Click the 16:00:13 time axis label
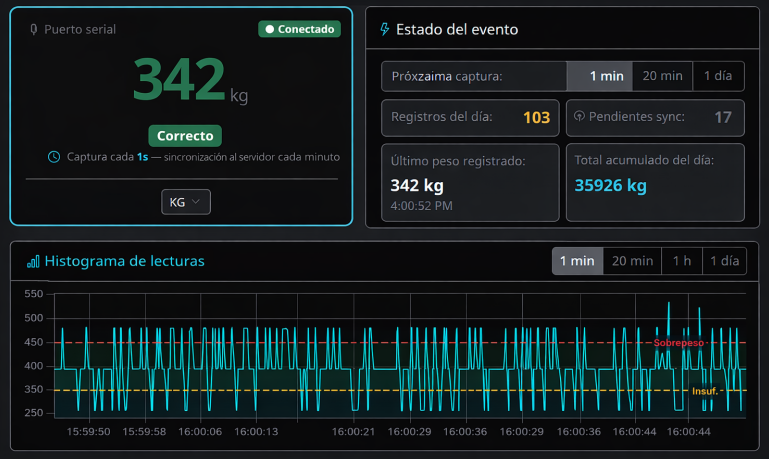 (256, 432)
